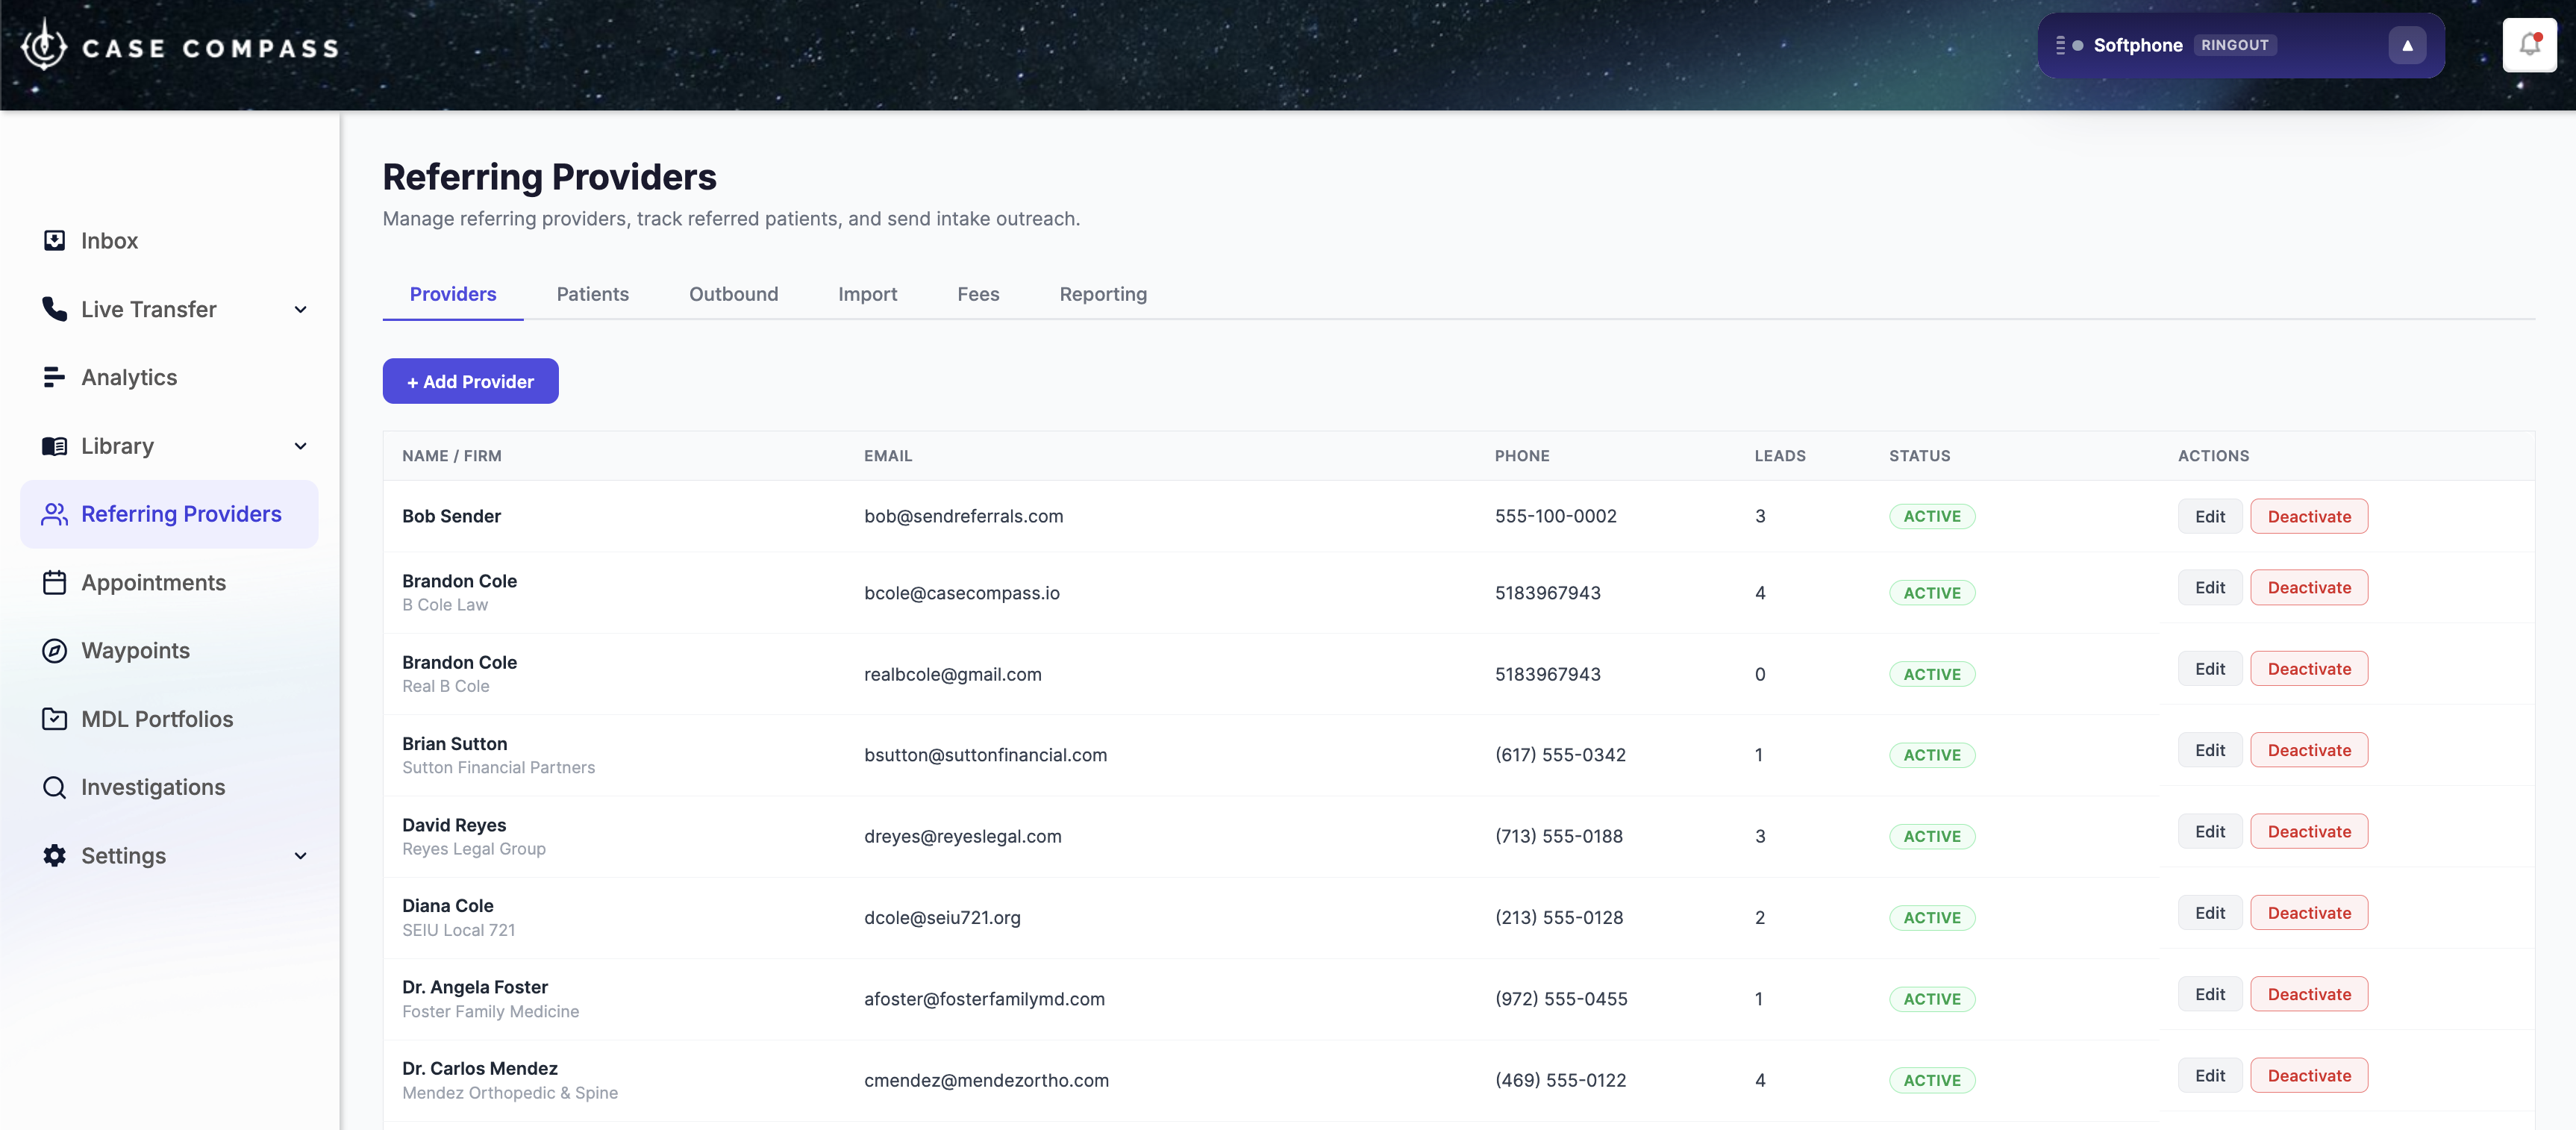
Task: Expand the Settings submenu chevron
Action: coord(300,856)
